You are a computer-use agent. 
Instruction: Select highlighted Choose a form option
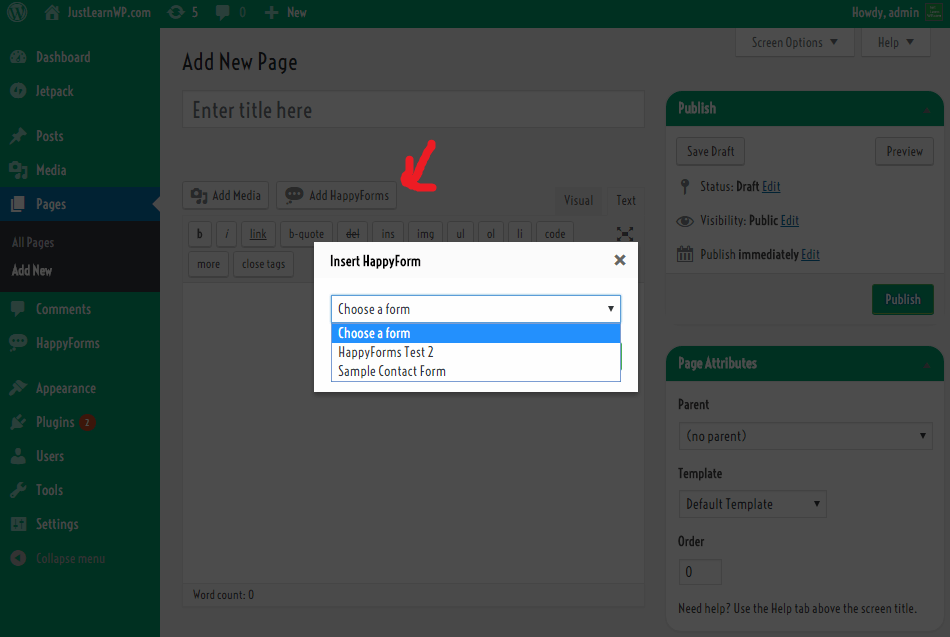coord(476,333)
